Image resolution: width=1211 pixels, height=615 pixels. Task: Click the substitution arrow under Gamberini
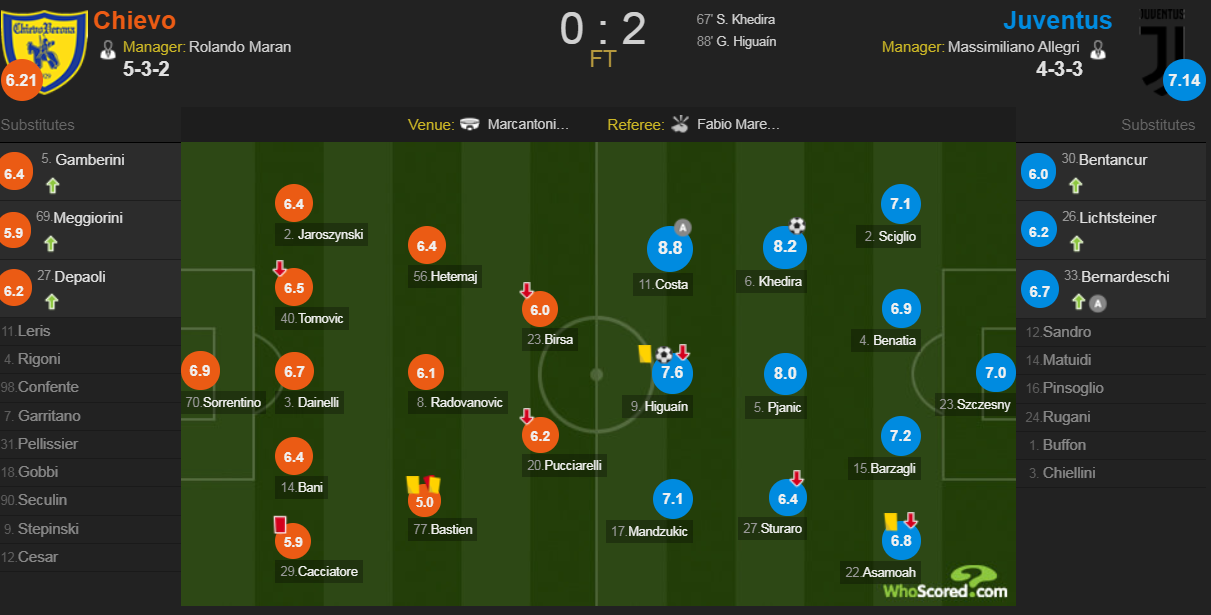click(52, 185)
